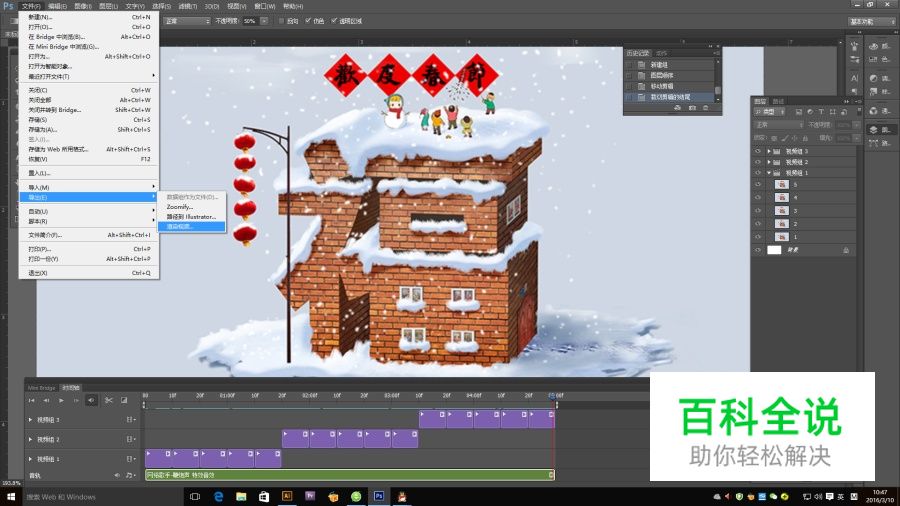This screenshot has width=900, height=506.
Task: Open the 基本功能 workspace dropdown
Action: click(871, 20)
